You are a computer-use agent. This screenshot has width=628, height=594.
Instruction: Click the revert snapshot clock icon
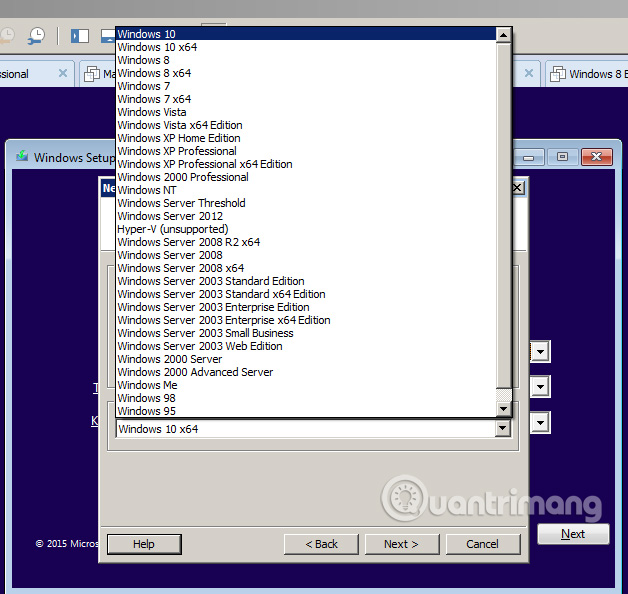point(7,36)
